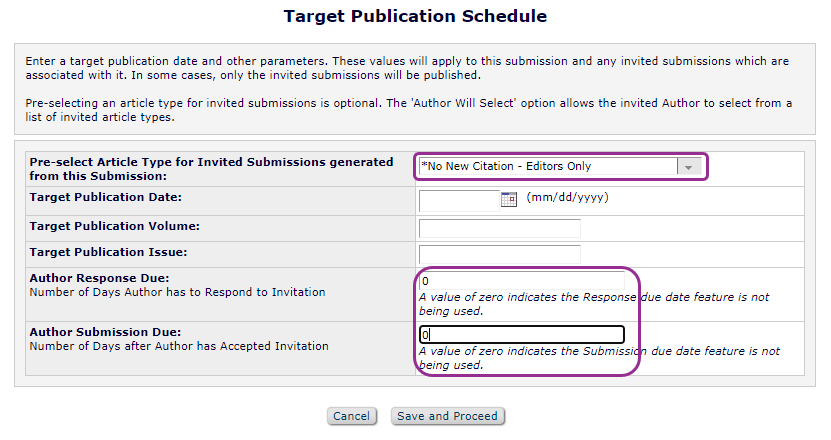Click Save and Proceed
831x440 pixels.
click(x=448, y=416)
